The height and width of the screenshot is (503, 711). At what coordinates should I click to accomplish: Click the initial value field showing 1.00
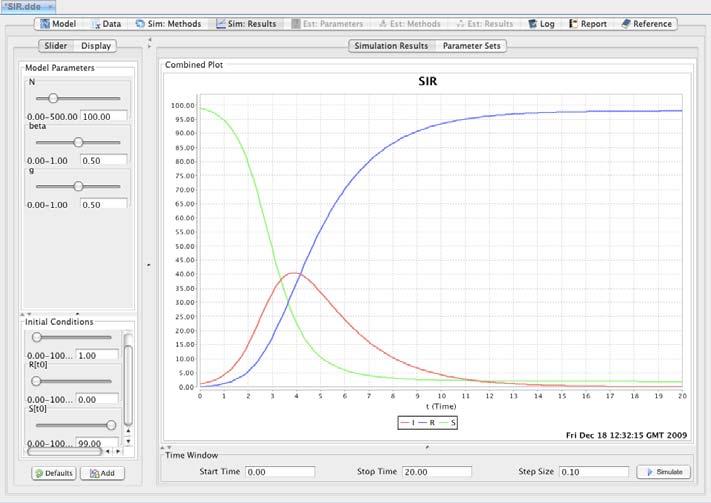[x=97, y=356]
